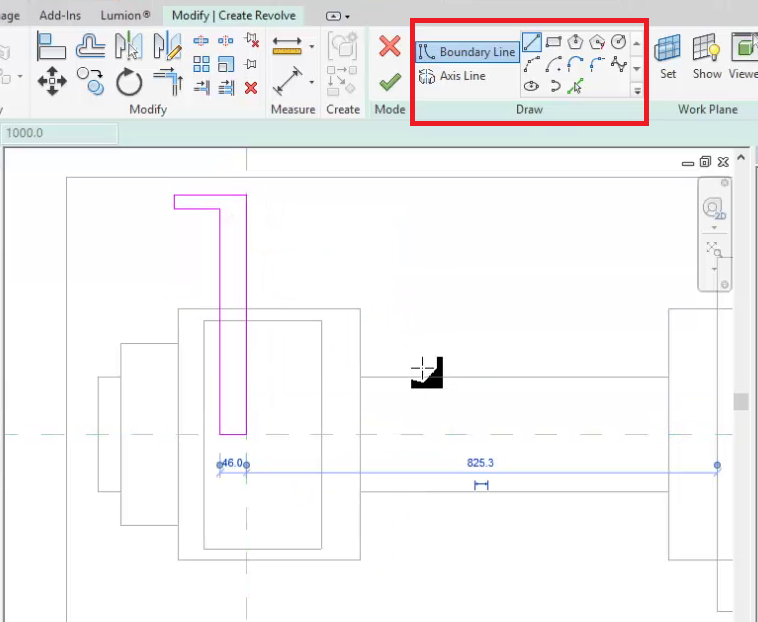Select the Circle draw tool
This screenshot has width=758, height=622.
tap(618, 42)
